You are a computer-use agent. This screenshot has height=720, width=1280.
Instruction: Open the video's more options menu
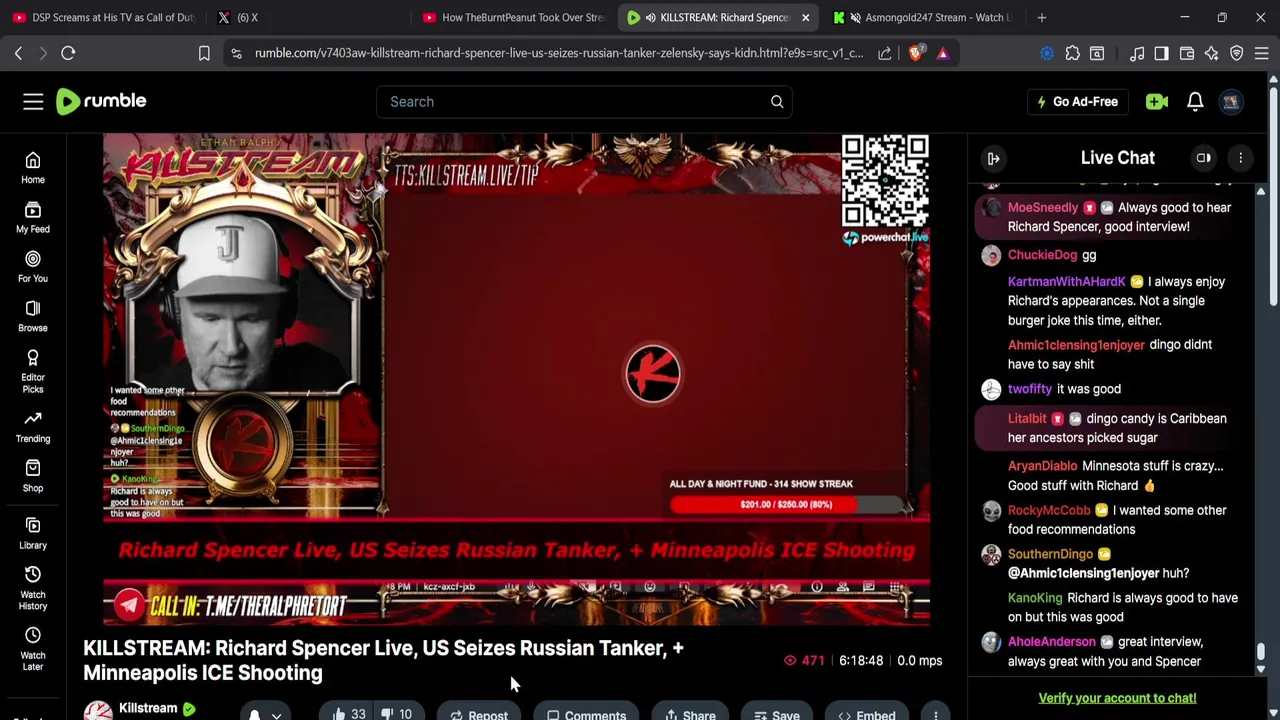pos(935,714)
